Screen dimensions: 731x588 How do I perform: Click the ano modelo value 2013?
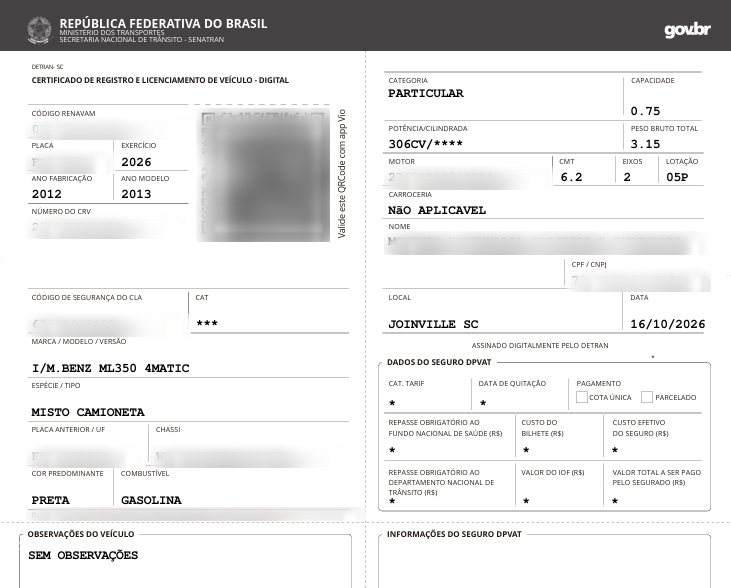[x=136, y=194]
